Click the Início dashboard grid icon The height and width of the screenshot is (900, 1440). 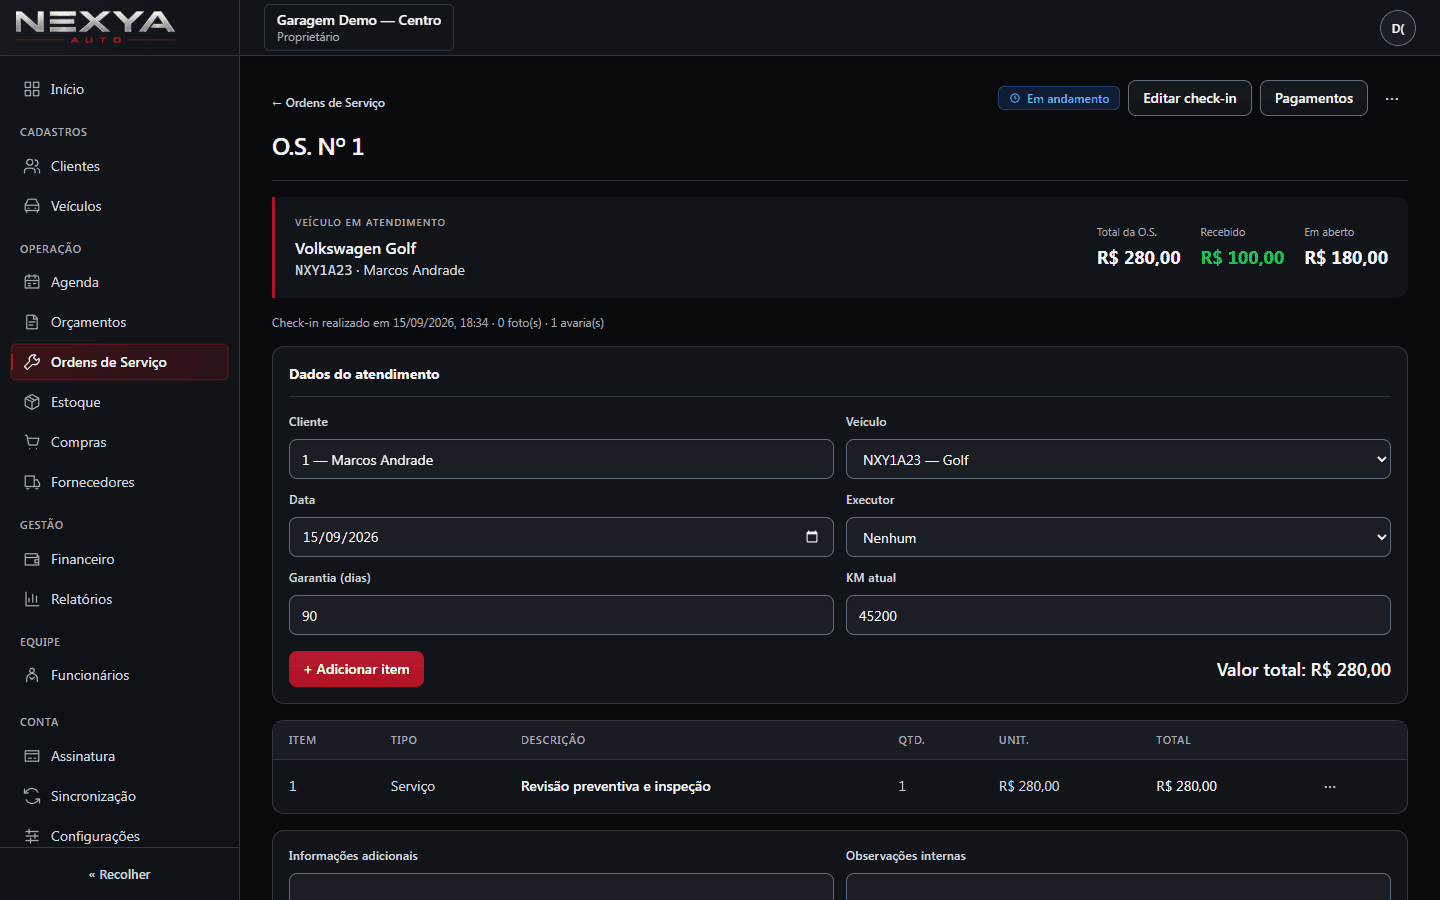pyautogui.click(x=32, y=89)
